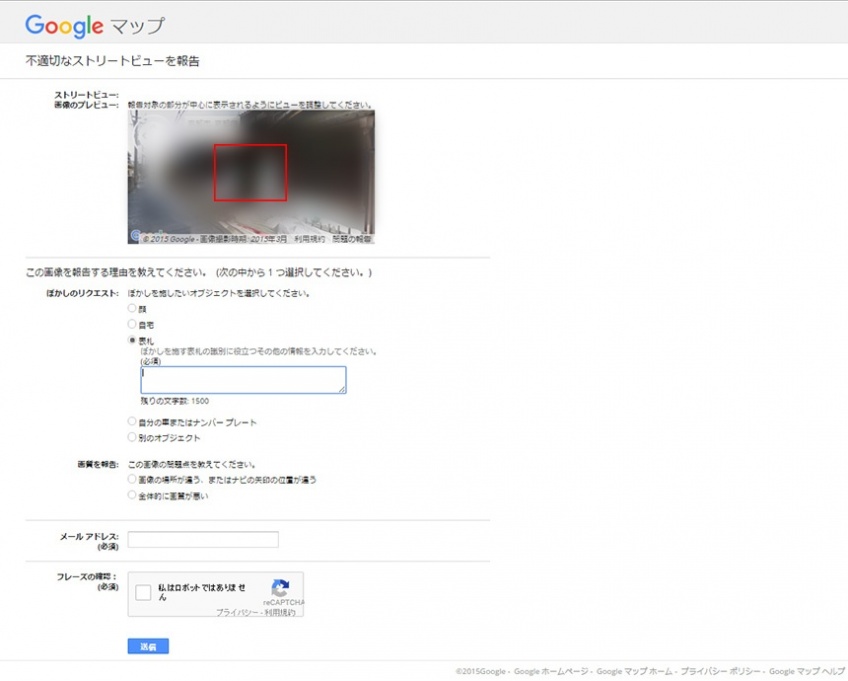This screenshot has height=681, width=848.
Task: Click the reCAPTCHA logo icon
Action: point(282,588)
